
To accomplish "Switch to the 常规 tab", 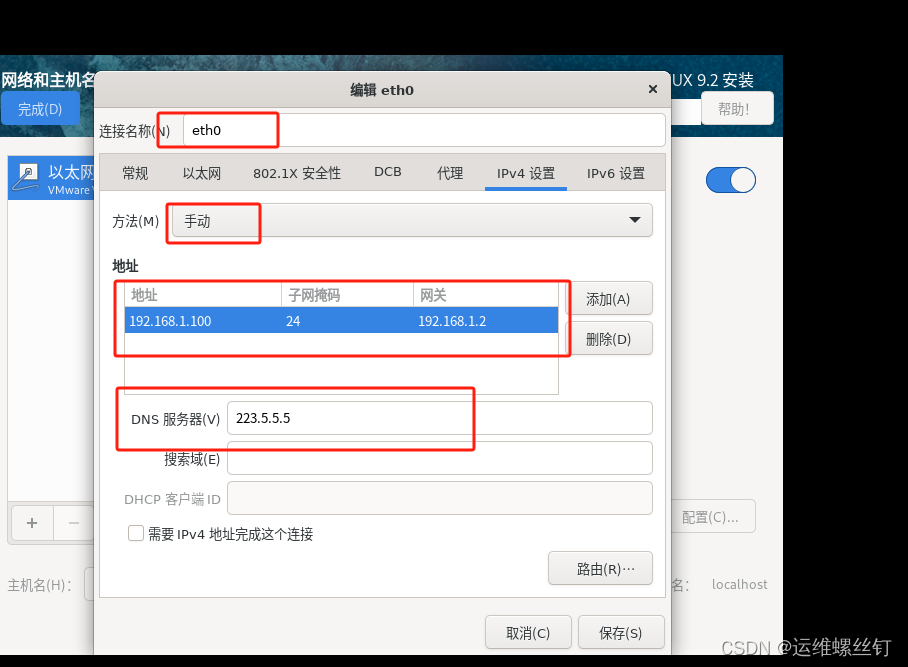I will coord(135,173).
